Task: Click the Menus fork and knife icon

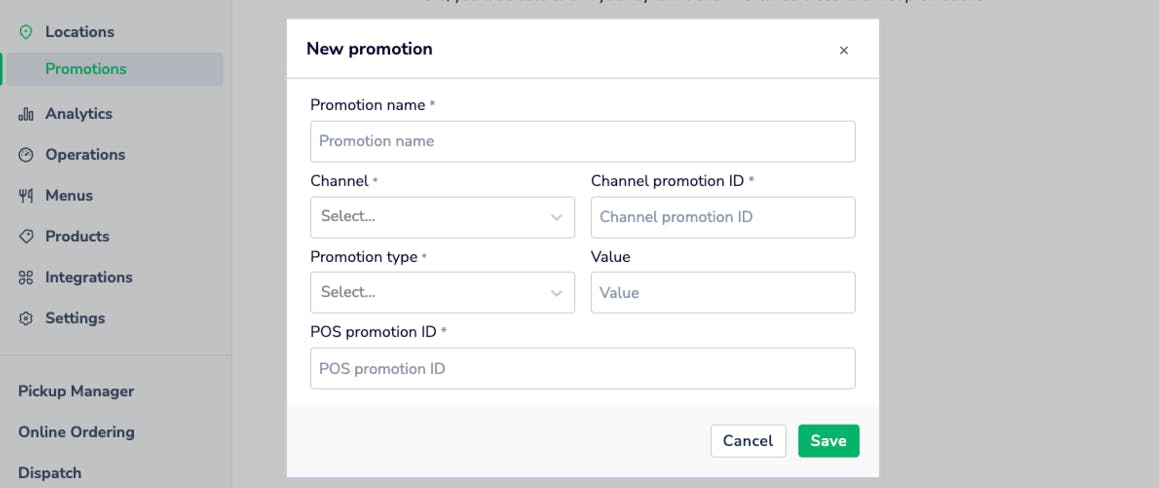Action: 26,196
